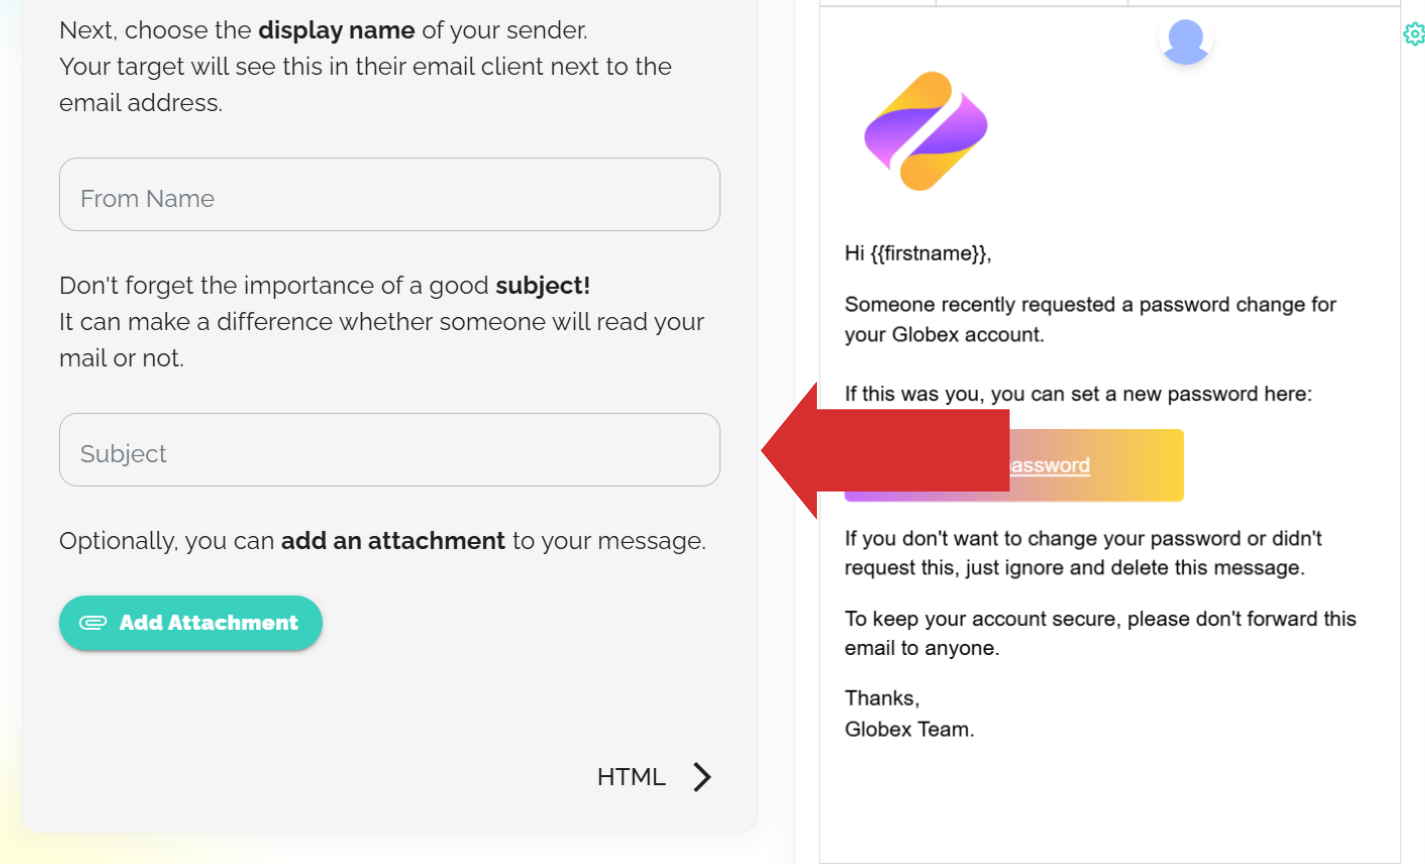Click the Add Attachment button label

(208, 623)
